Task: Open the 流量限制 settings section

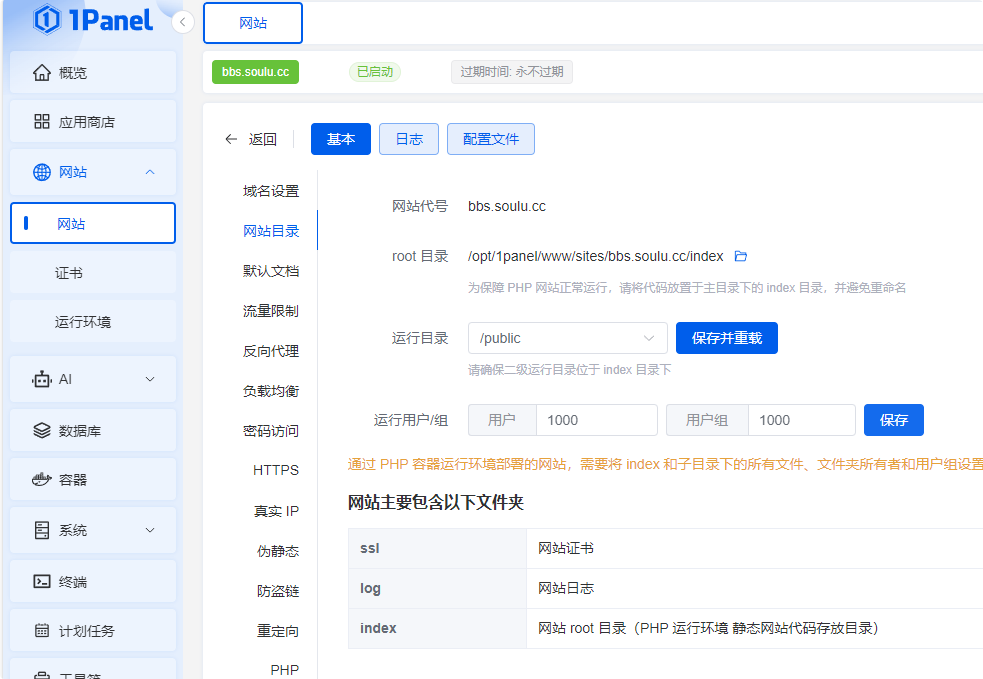Action: (x=271, y=311)
